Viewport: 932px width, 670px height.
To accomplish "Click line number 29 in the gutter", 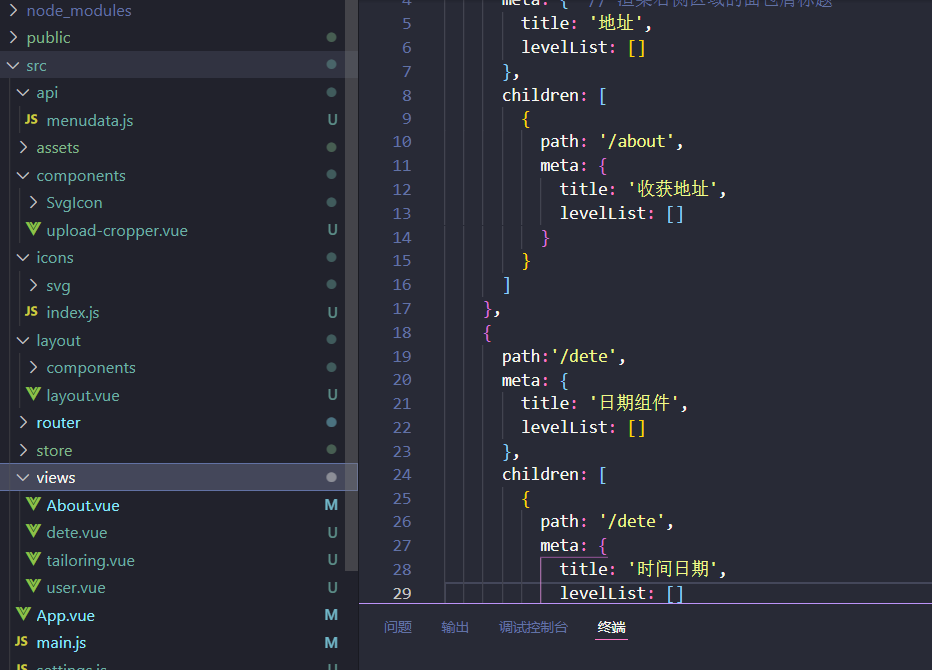I will pyautogui.click(x=402, y=593).
